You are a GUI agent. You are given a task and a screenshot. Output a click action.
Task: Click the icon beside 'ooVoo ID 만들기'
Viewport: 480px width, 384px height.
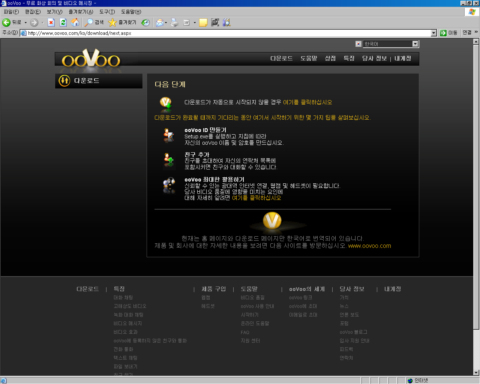168,135
